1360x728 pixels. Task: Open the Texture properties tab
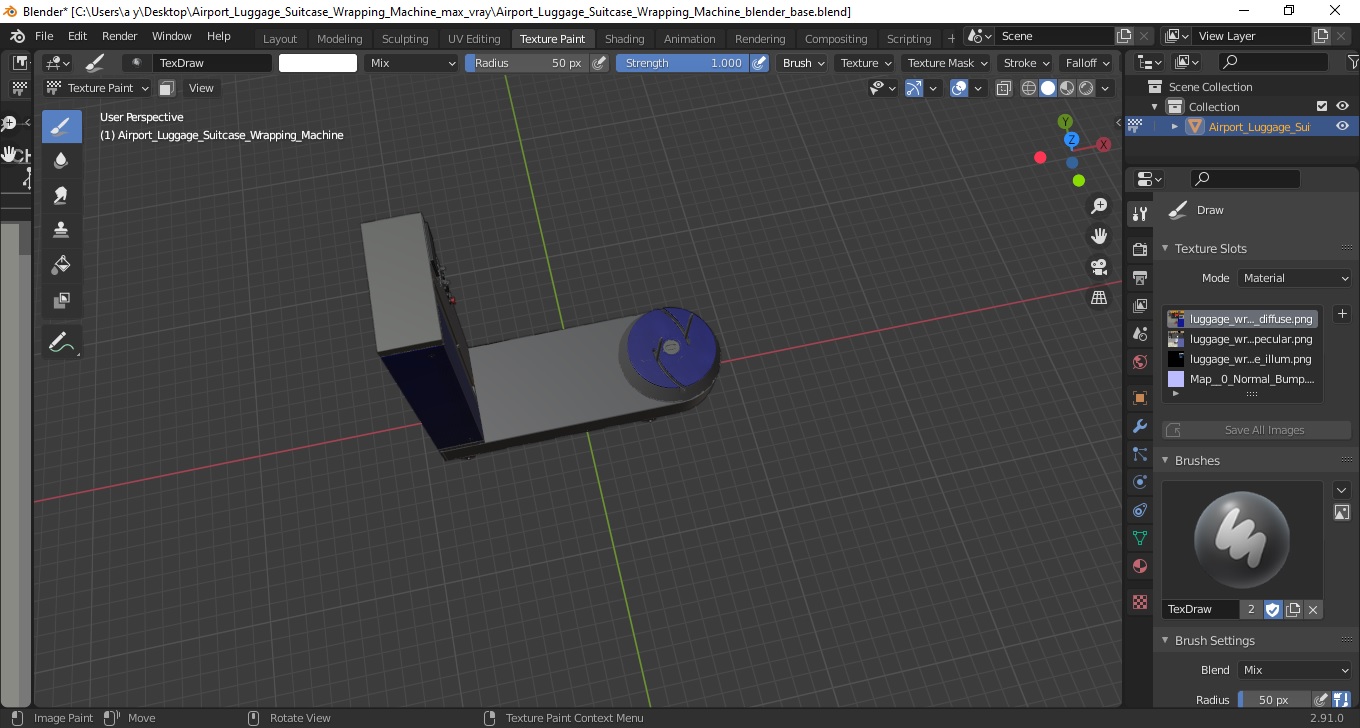coord(1139,602)
